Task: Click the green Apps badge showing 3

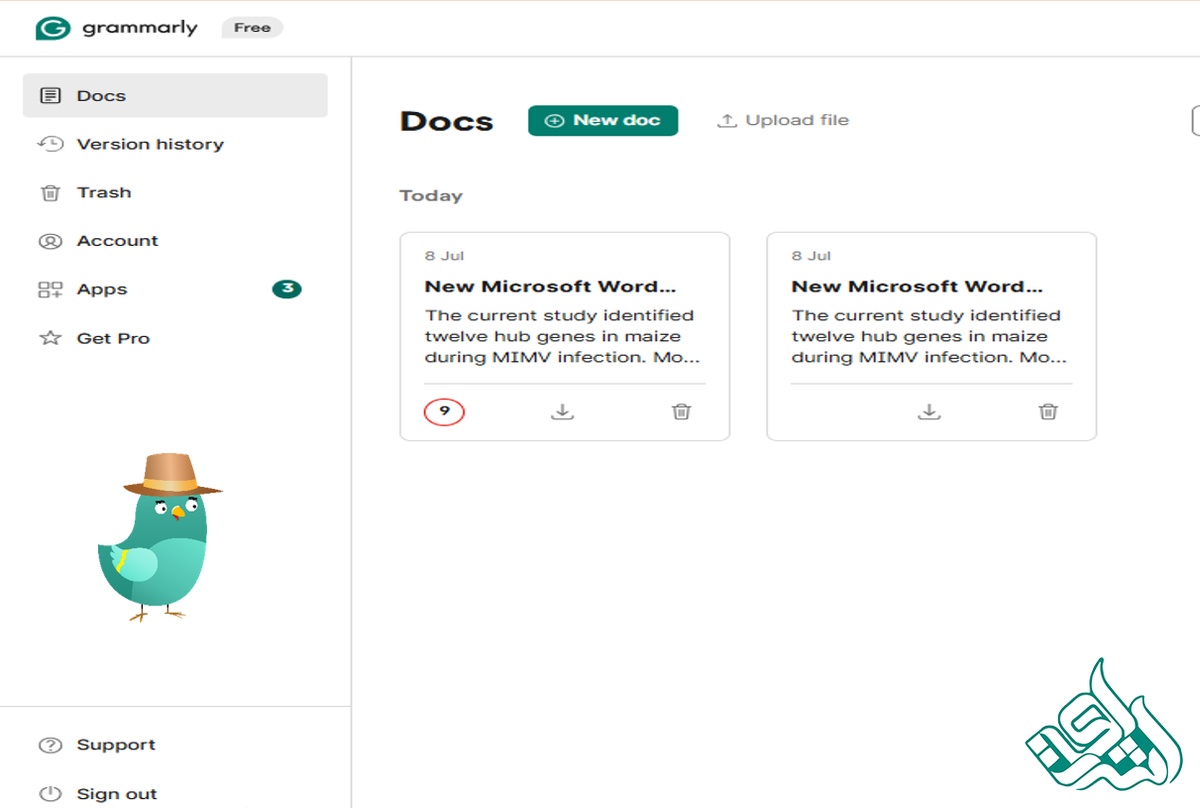Action: point(287,289)
